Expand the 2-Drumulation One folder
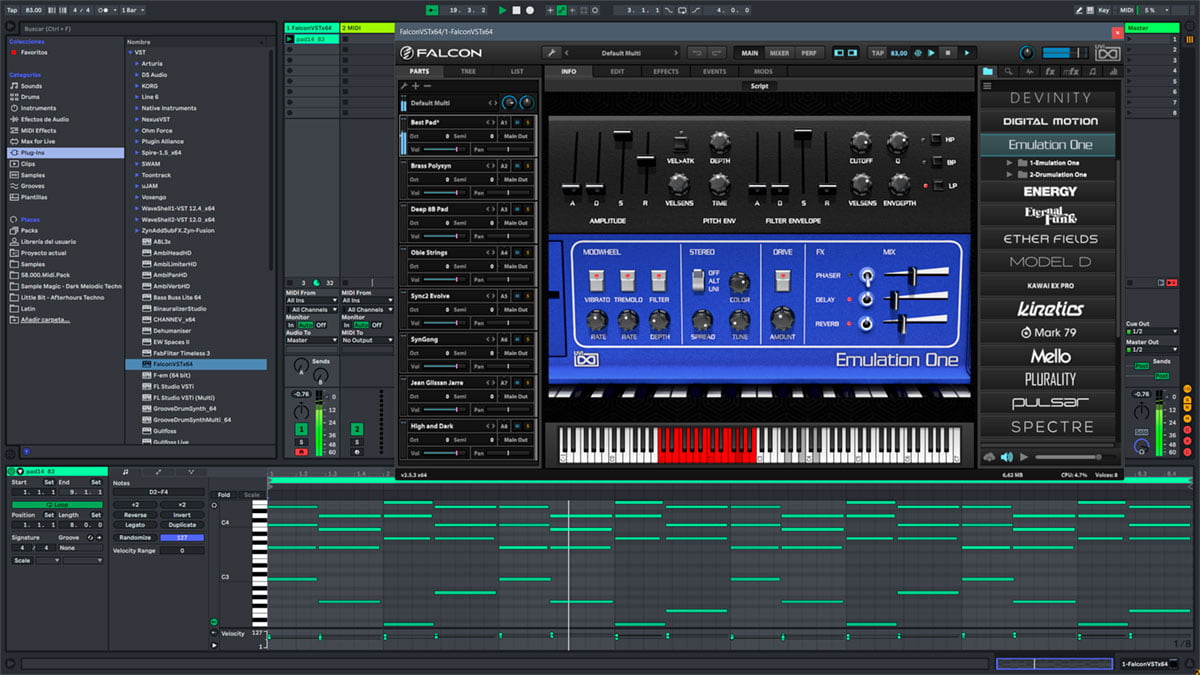Screen dimensions: 1200x675 pos(1010,174)
